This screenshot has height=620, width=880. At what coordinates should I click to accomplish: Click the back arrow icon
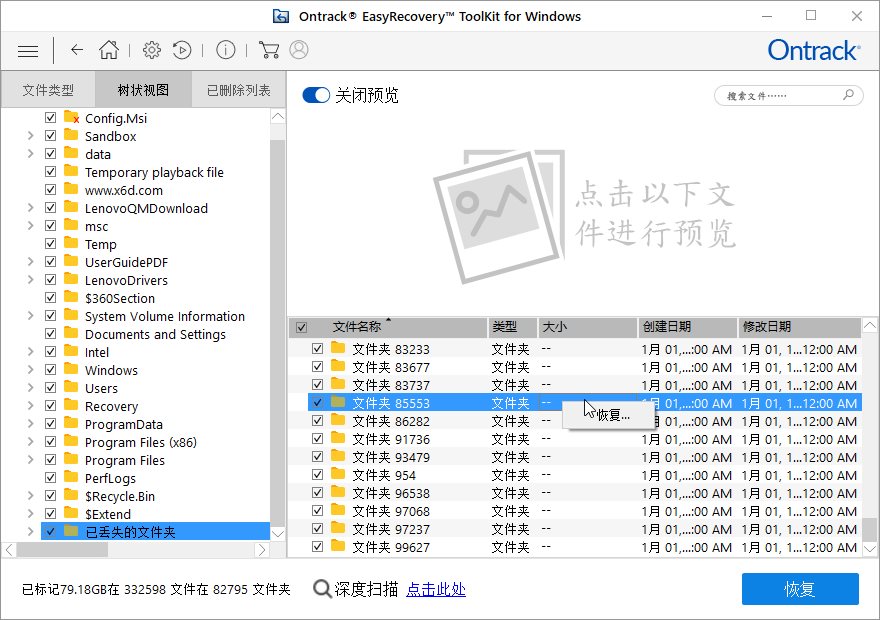pyautogui.click(x=76, y=50)
